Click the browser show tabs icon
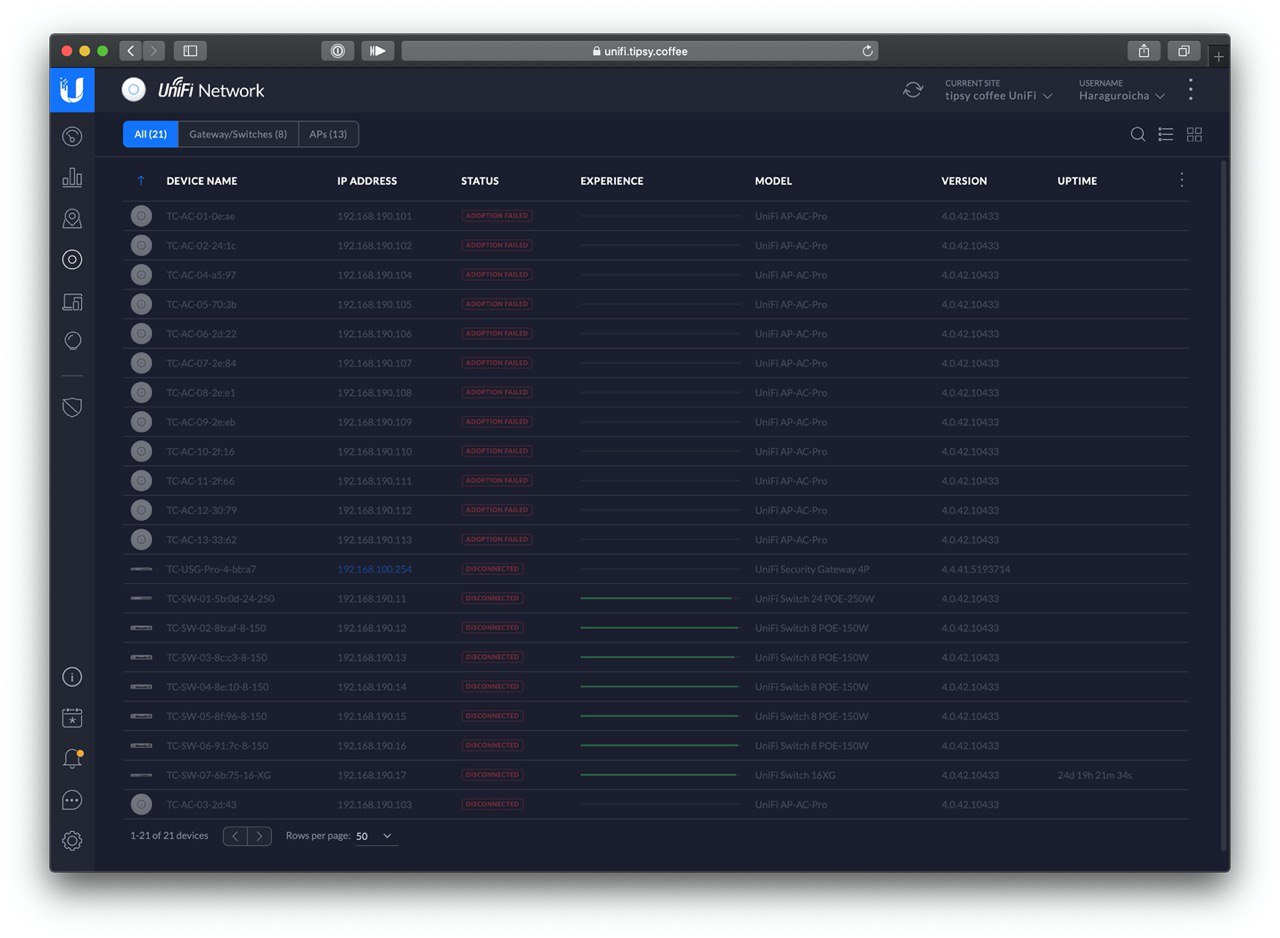This screenshot has width=1280, height=938. coord(1184,51)
